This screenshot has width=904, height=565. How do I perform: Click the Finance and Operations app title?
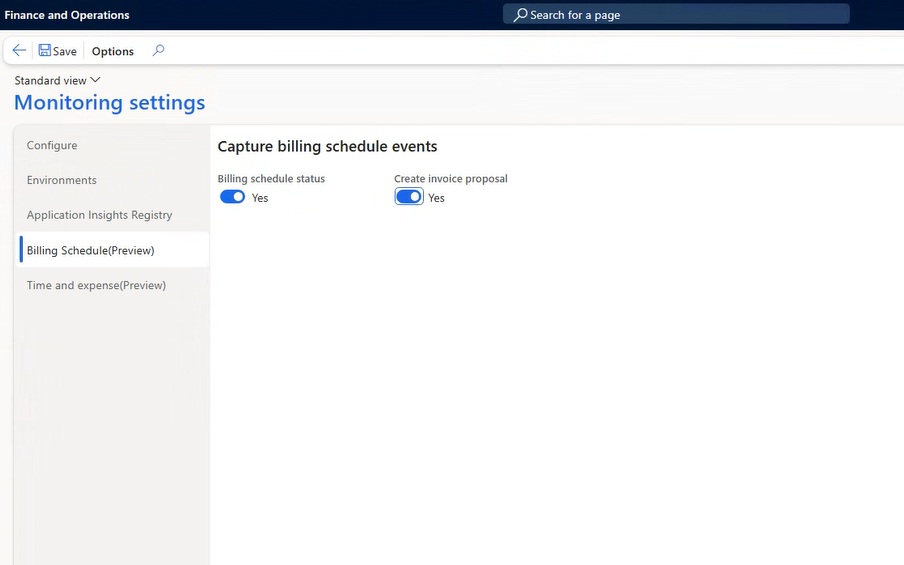pos(67,15)
